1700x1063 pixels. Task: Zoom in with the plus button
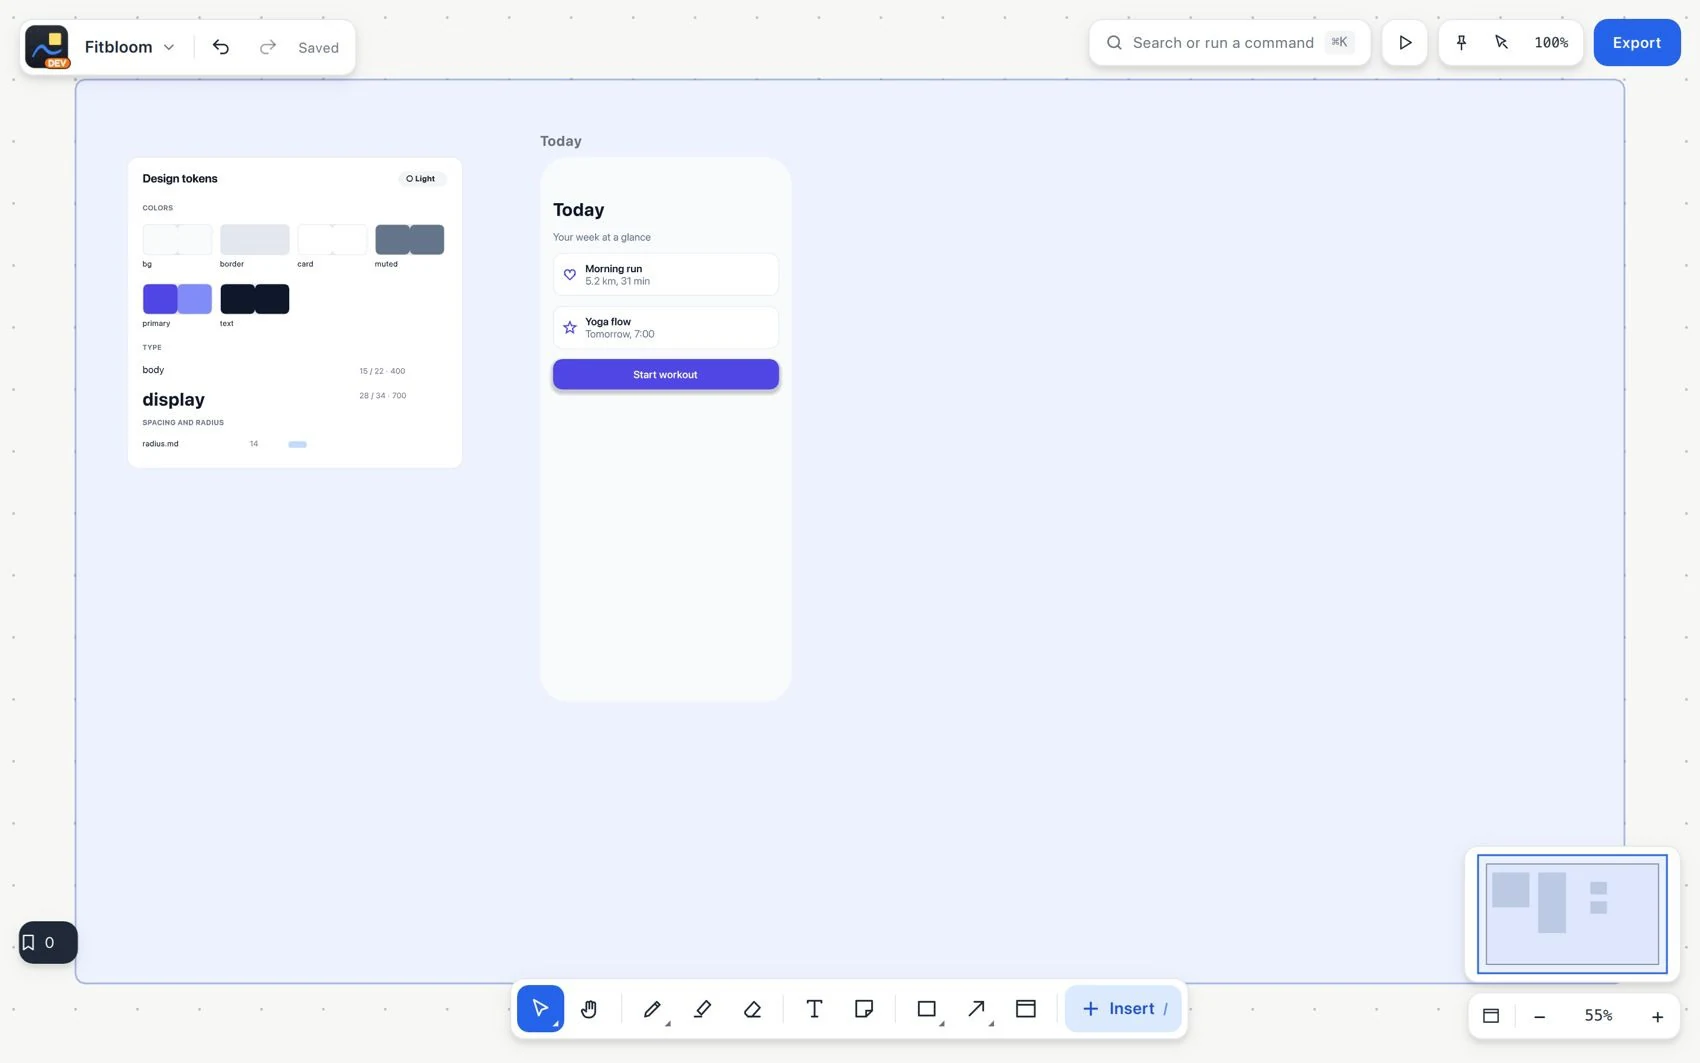pos(1657,1017)
